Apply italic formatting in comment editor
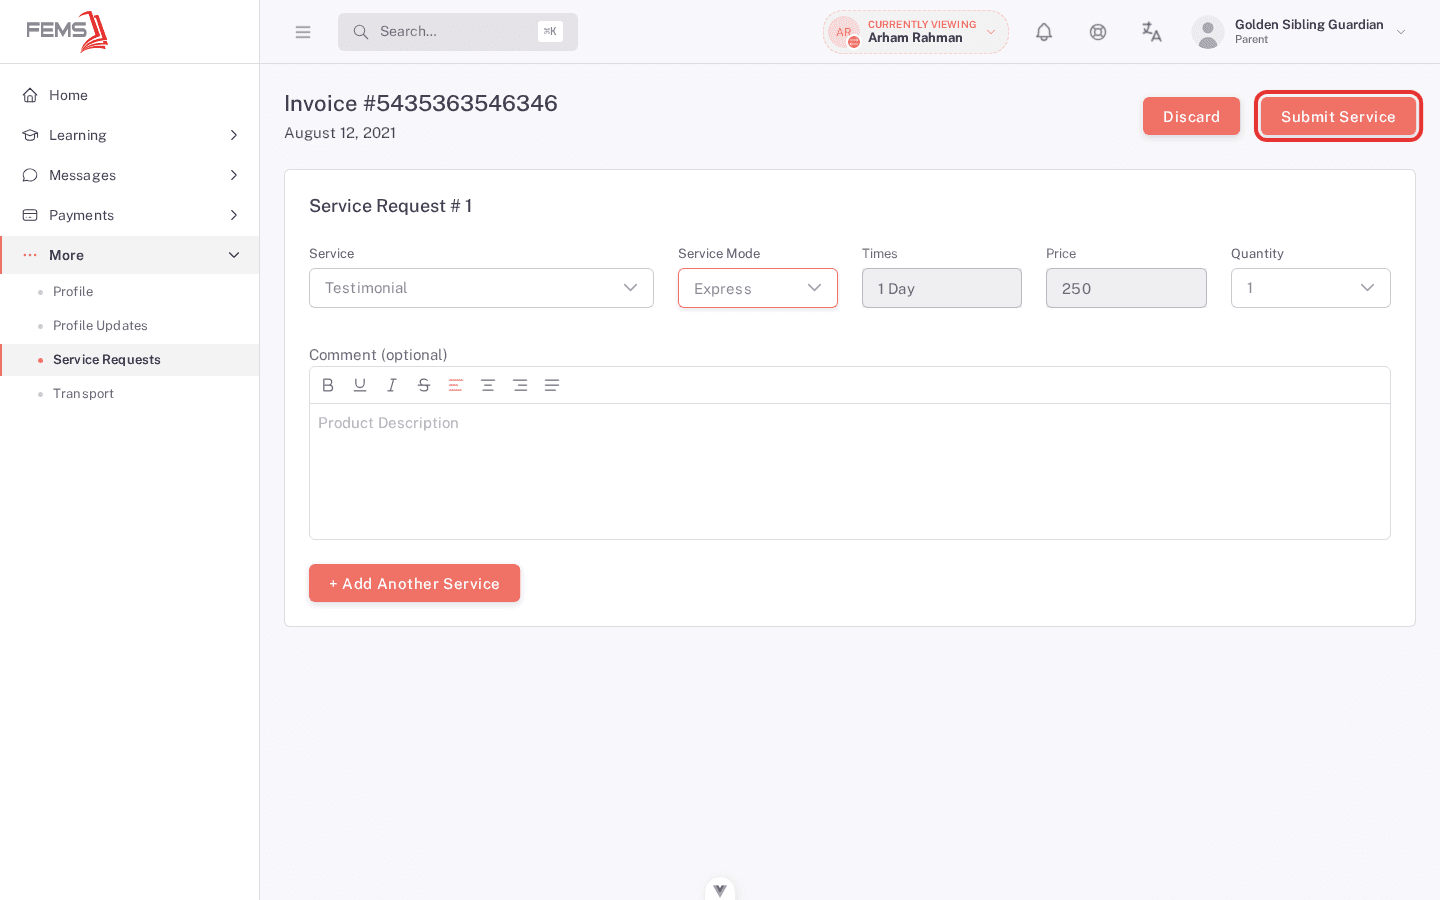The width and height of the screenshot is (1440, 900). (392, 385)
